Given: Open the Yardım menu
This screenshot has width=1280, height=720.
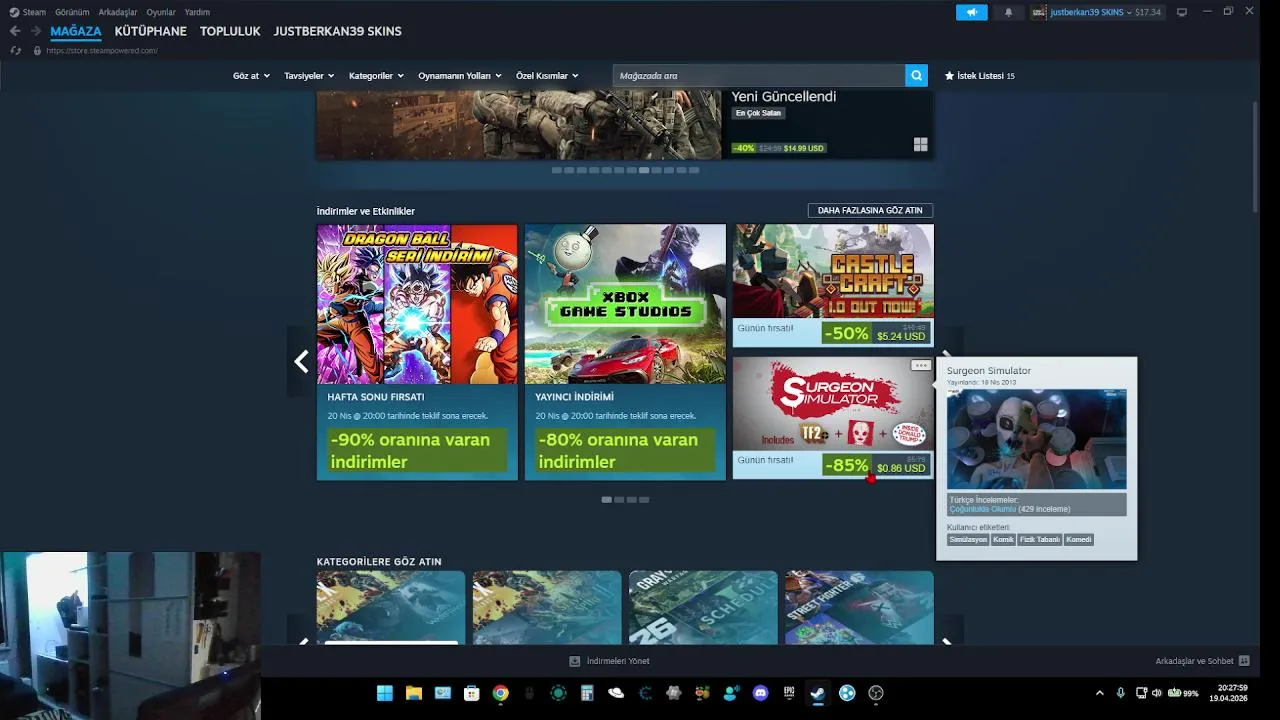Looking at the screenshot, I should pyautogui.click(x=197, y=12).
